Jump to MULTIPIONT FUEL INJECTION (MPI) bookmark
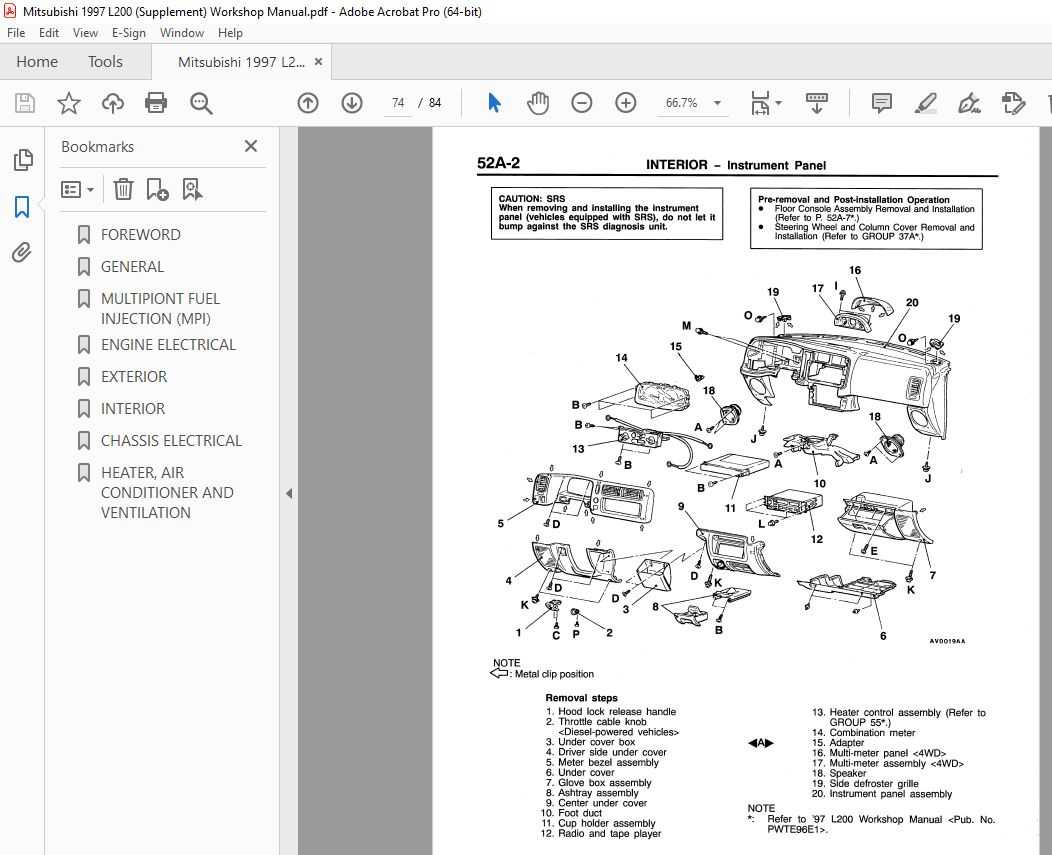The height and width of the screenshot is (855, 1052). coord(160,309)
